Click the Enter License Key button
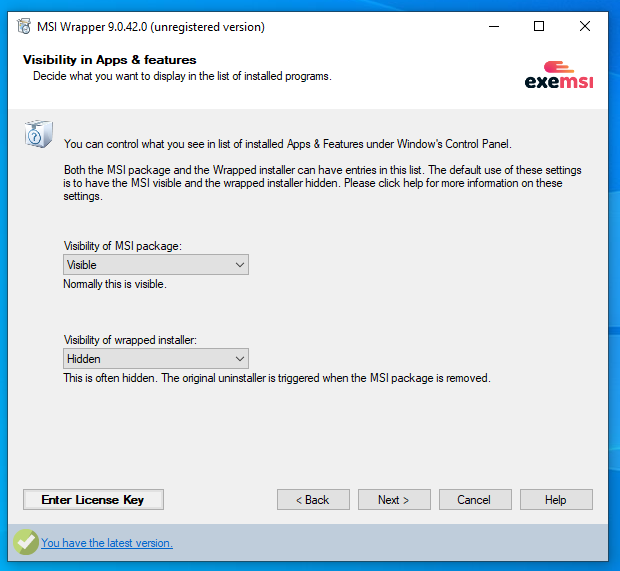 93,500
